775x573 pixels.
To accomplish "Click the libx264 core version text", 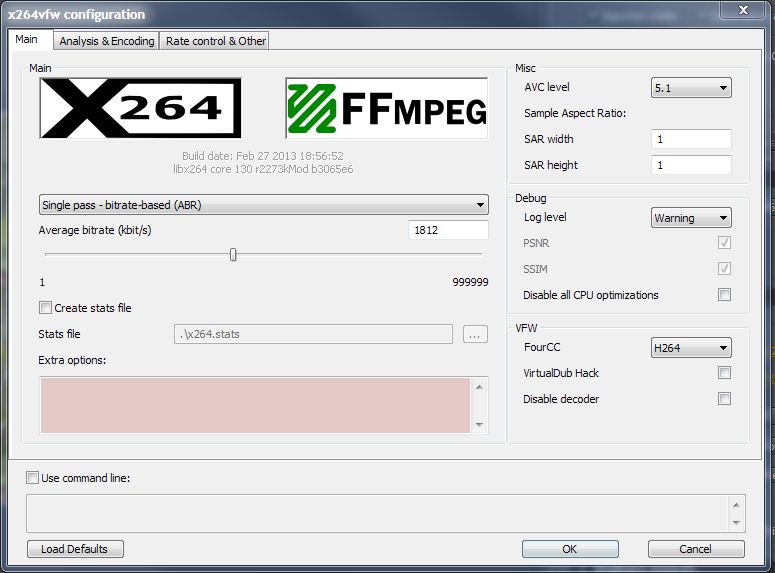I will click(263, 169).
